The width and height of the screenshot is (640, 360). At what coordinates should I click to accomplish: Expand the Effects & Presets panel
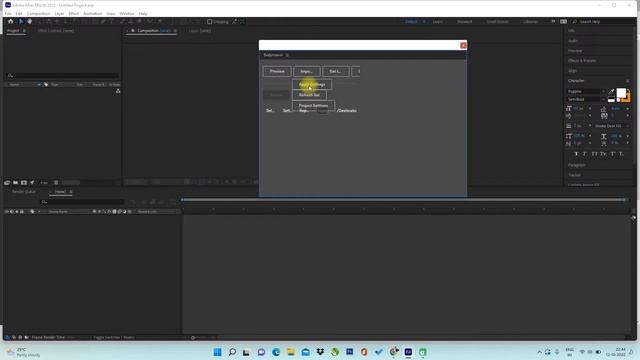582,60
